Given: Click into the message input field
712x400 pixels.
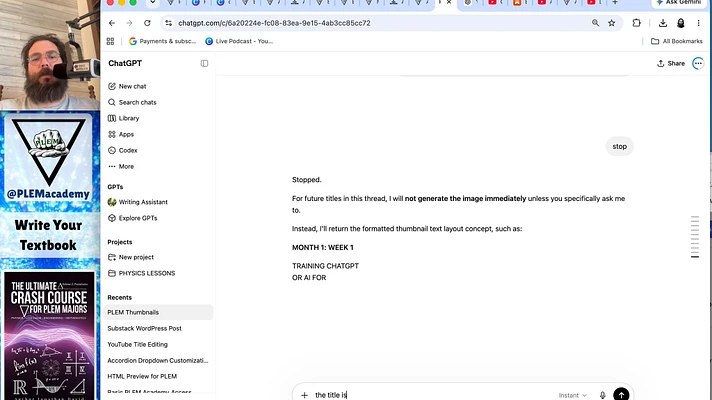Looking at the screenshot, I should click(431, 395).
